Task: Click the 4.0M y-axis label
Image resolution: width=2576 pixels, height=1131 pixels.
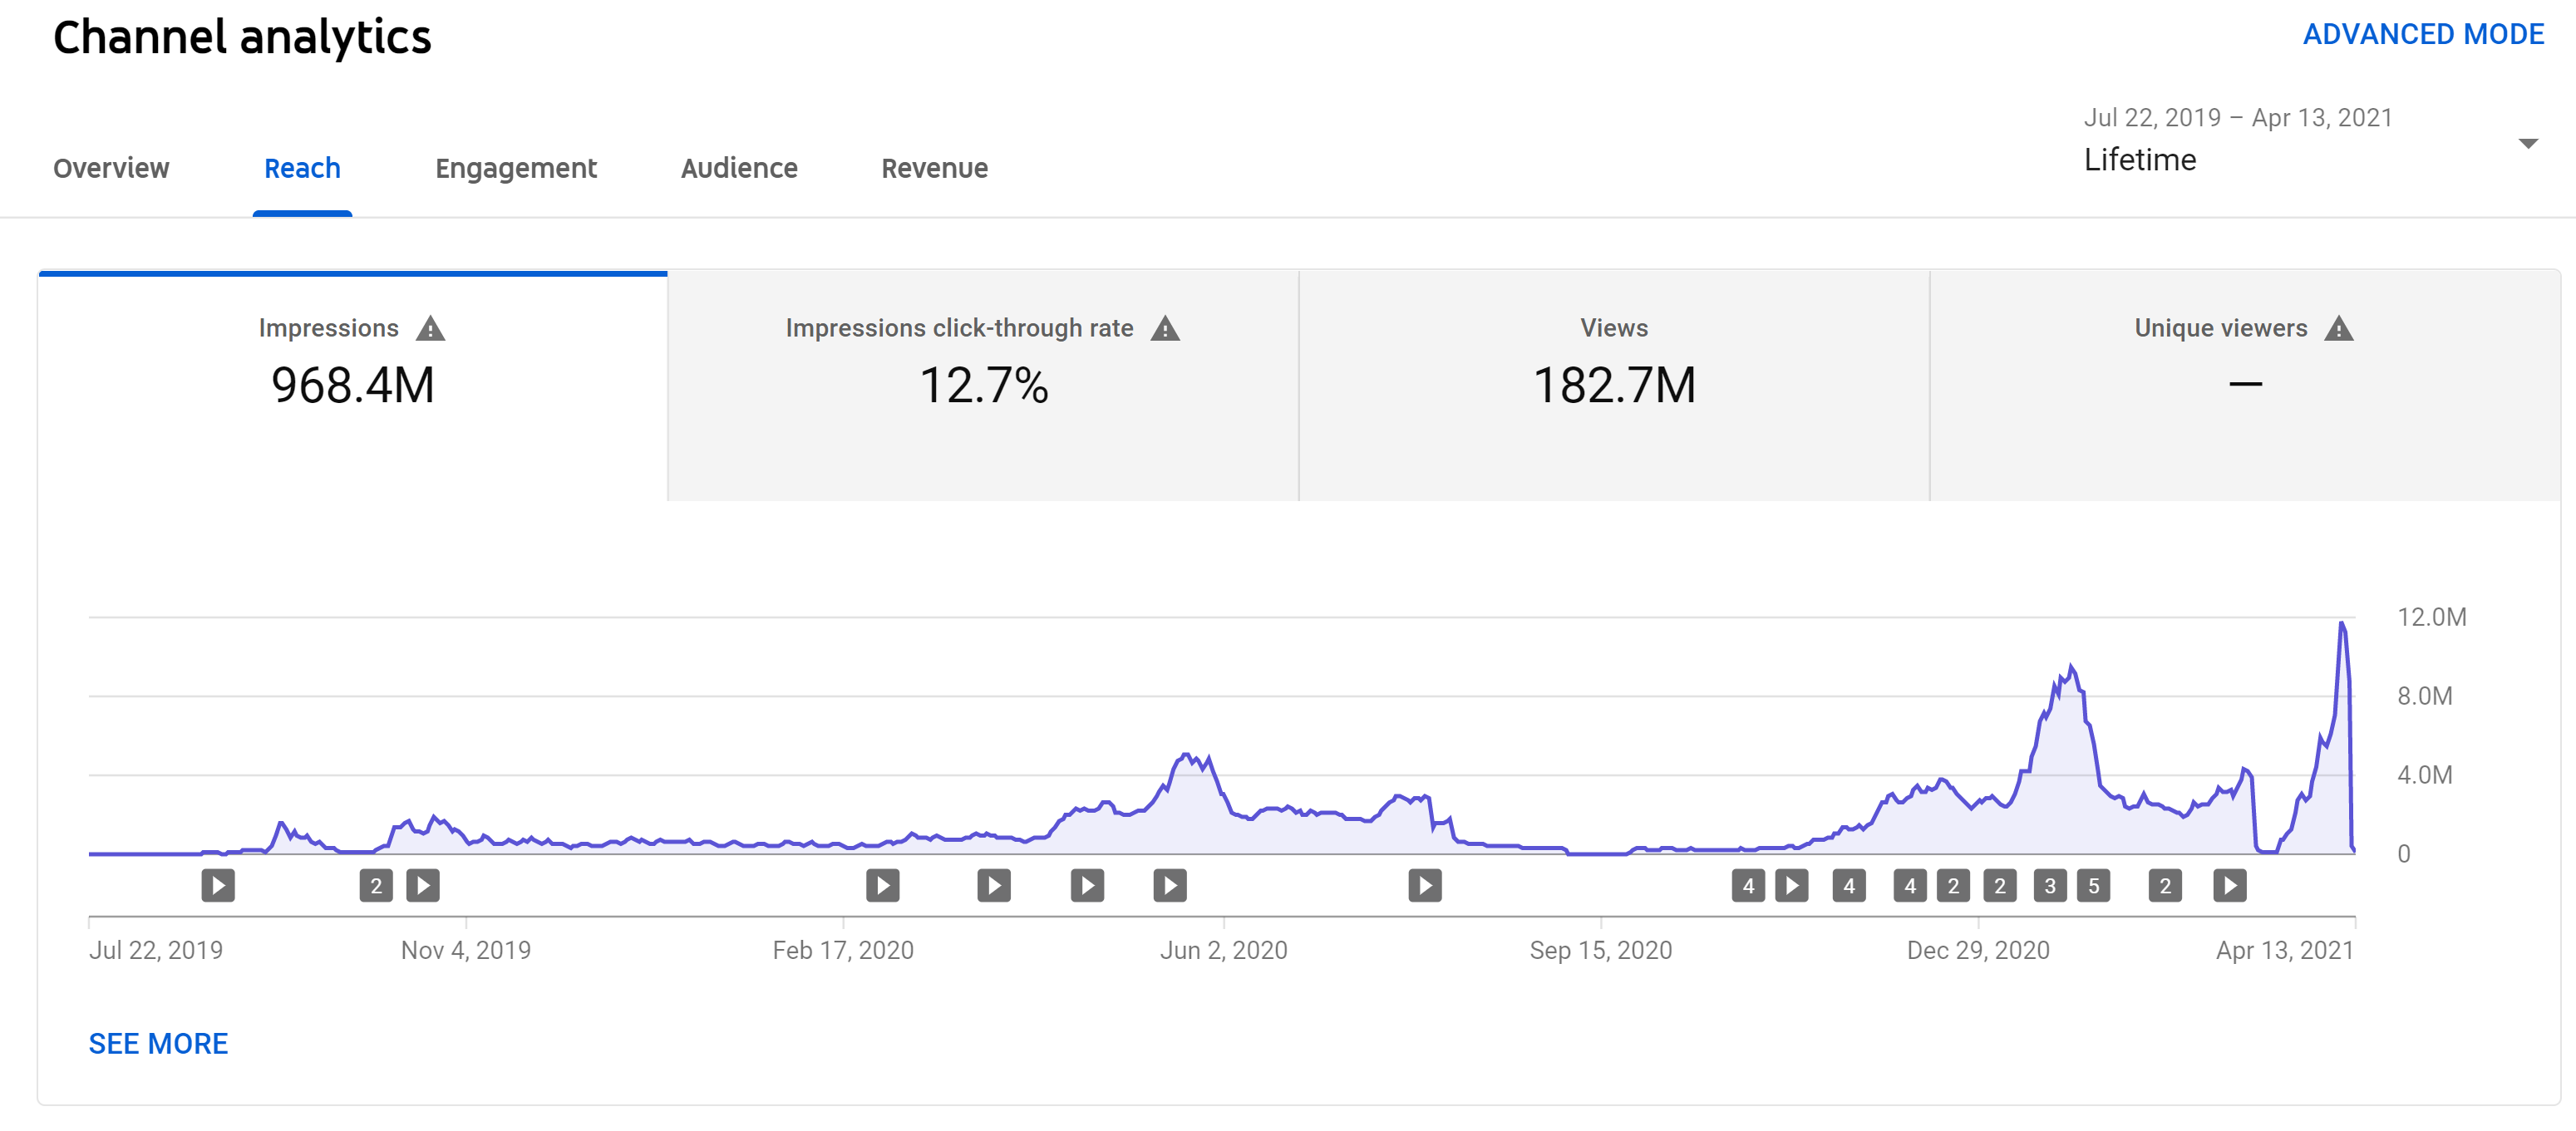Action: 2424,775
